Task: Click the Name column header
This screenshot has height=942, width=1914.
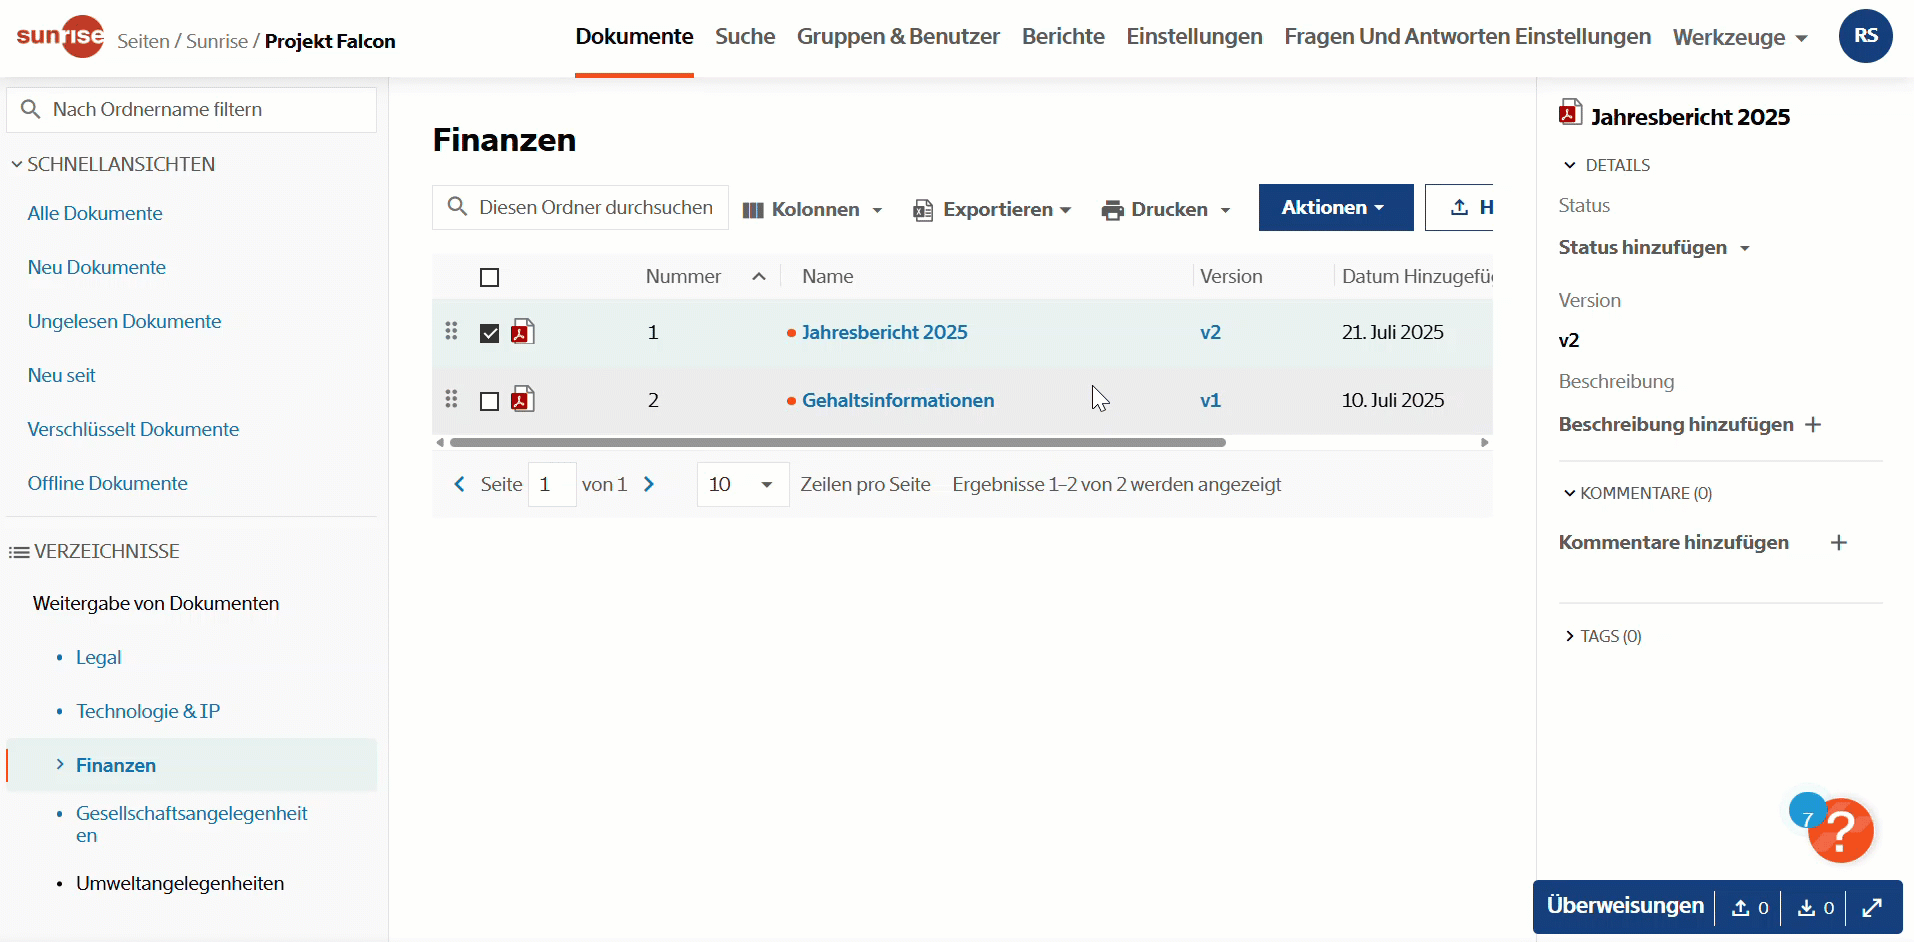Action: coord(827,276)
